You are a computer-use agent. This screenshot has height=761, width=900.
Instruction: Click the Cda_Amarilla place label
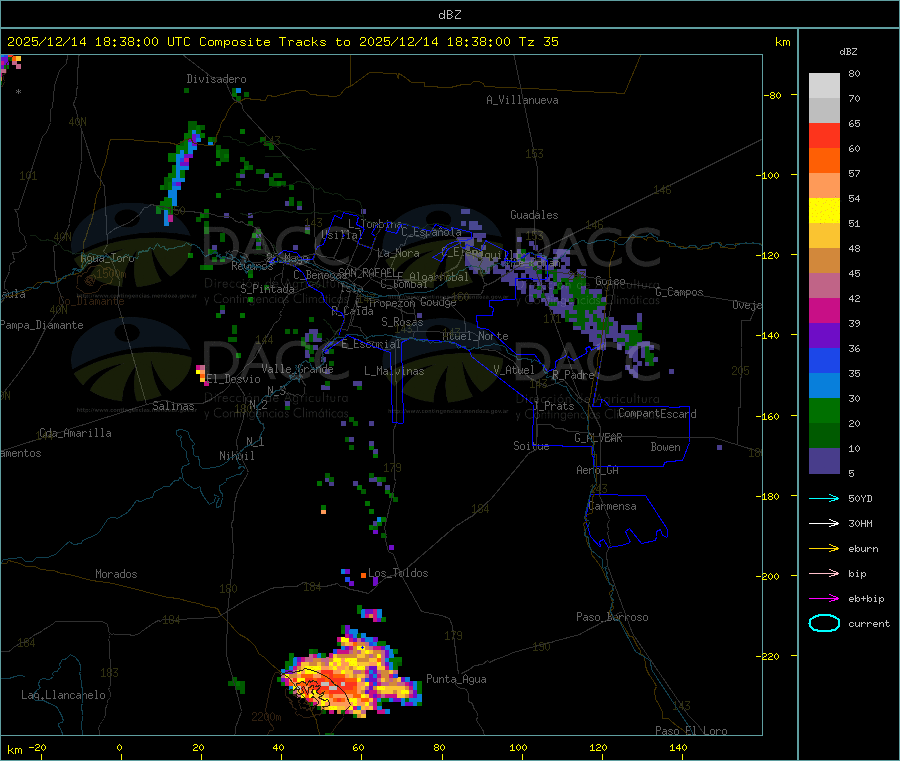[76, 433]
